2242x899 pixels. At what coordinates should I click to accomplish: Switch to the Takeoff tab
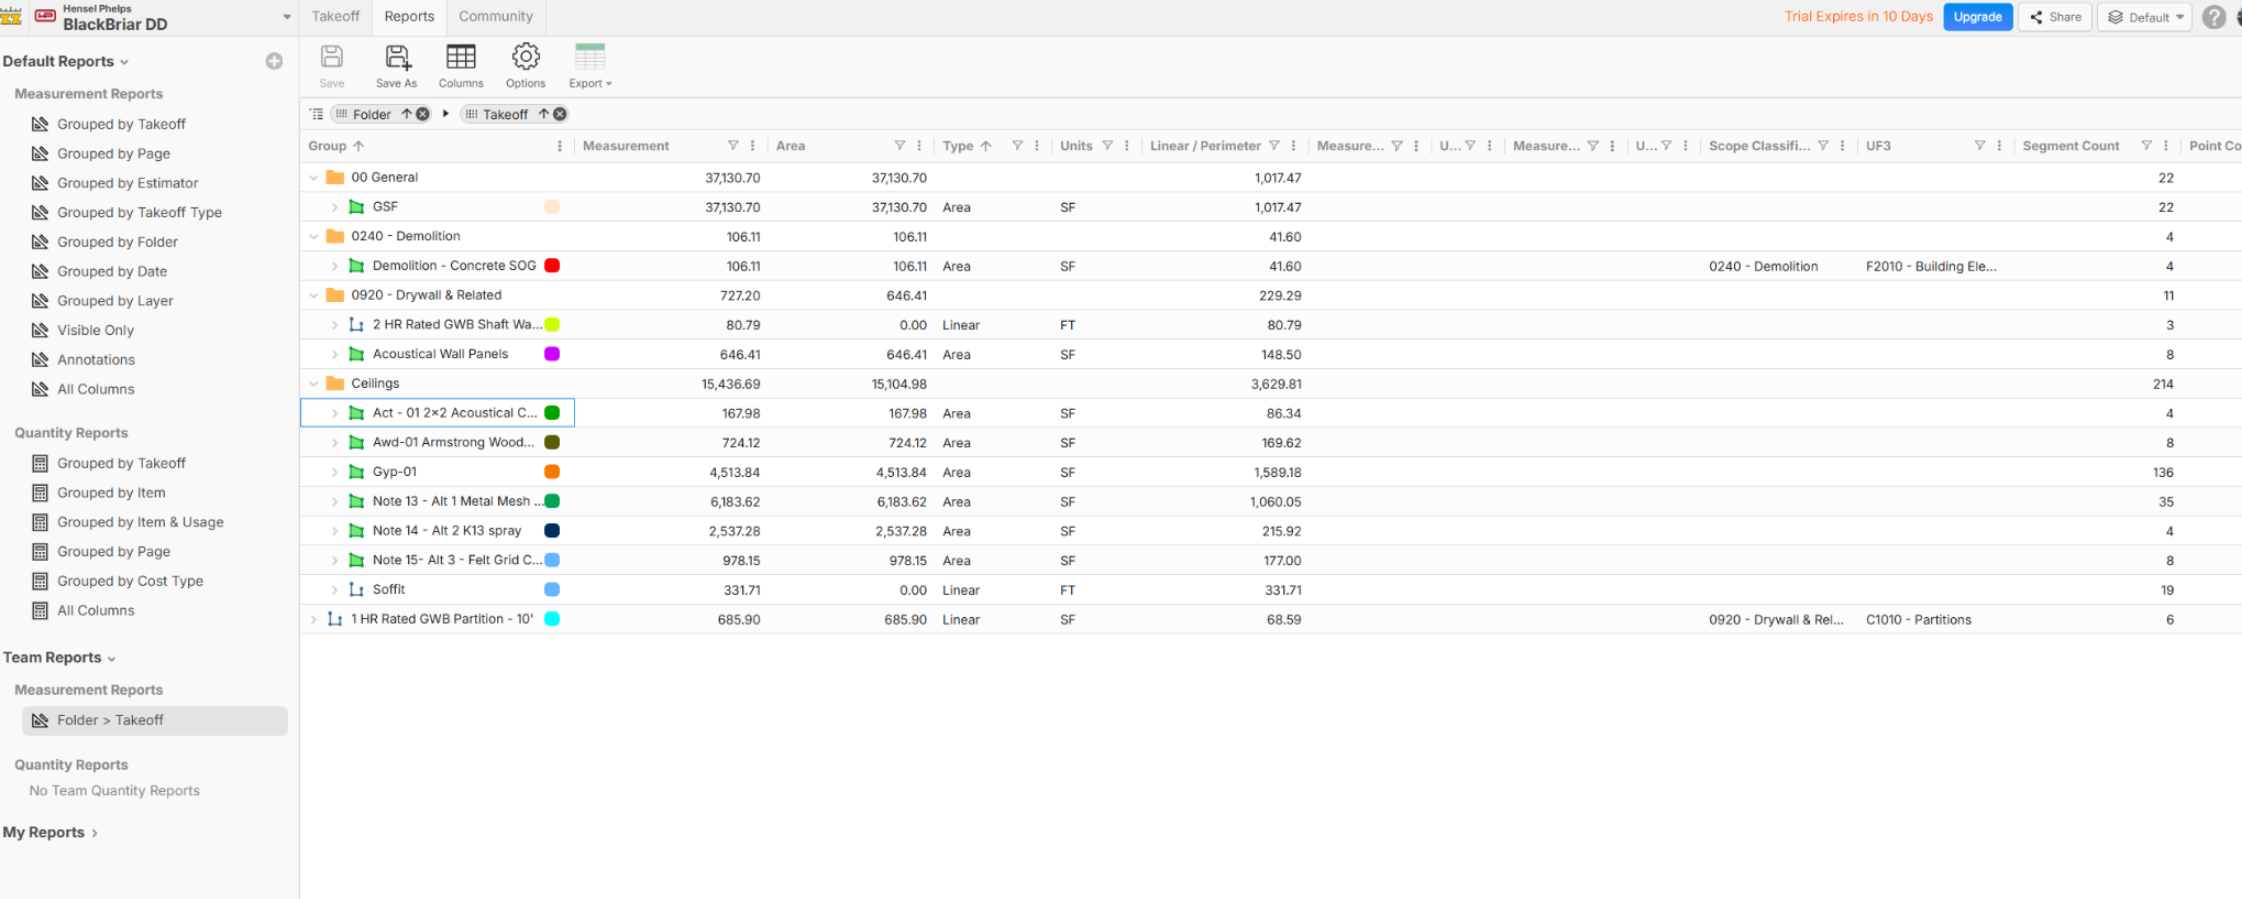point(335,16)
